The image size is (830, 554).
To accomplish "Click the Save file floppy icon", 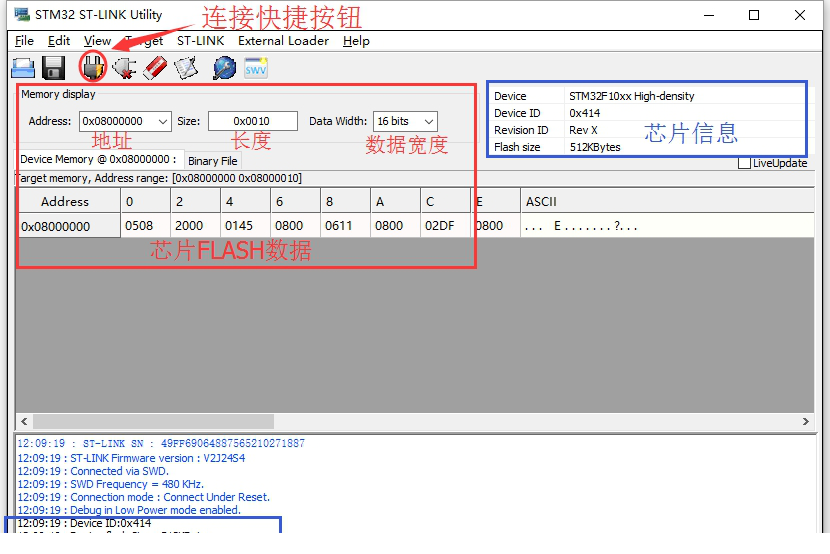I will click(x=53, y=68).
